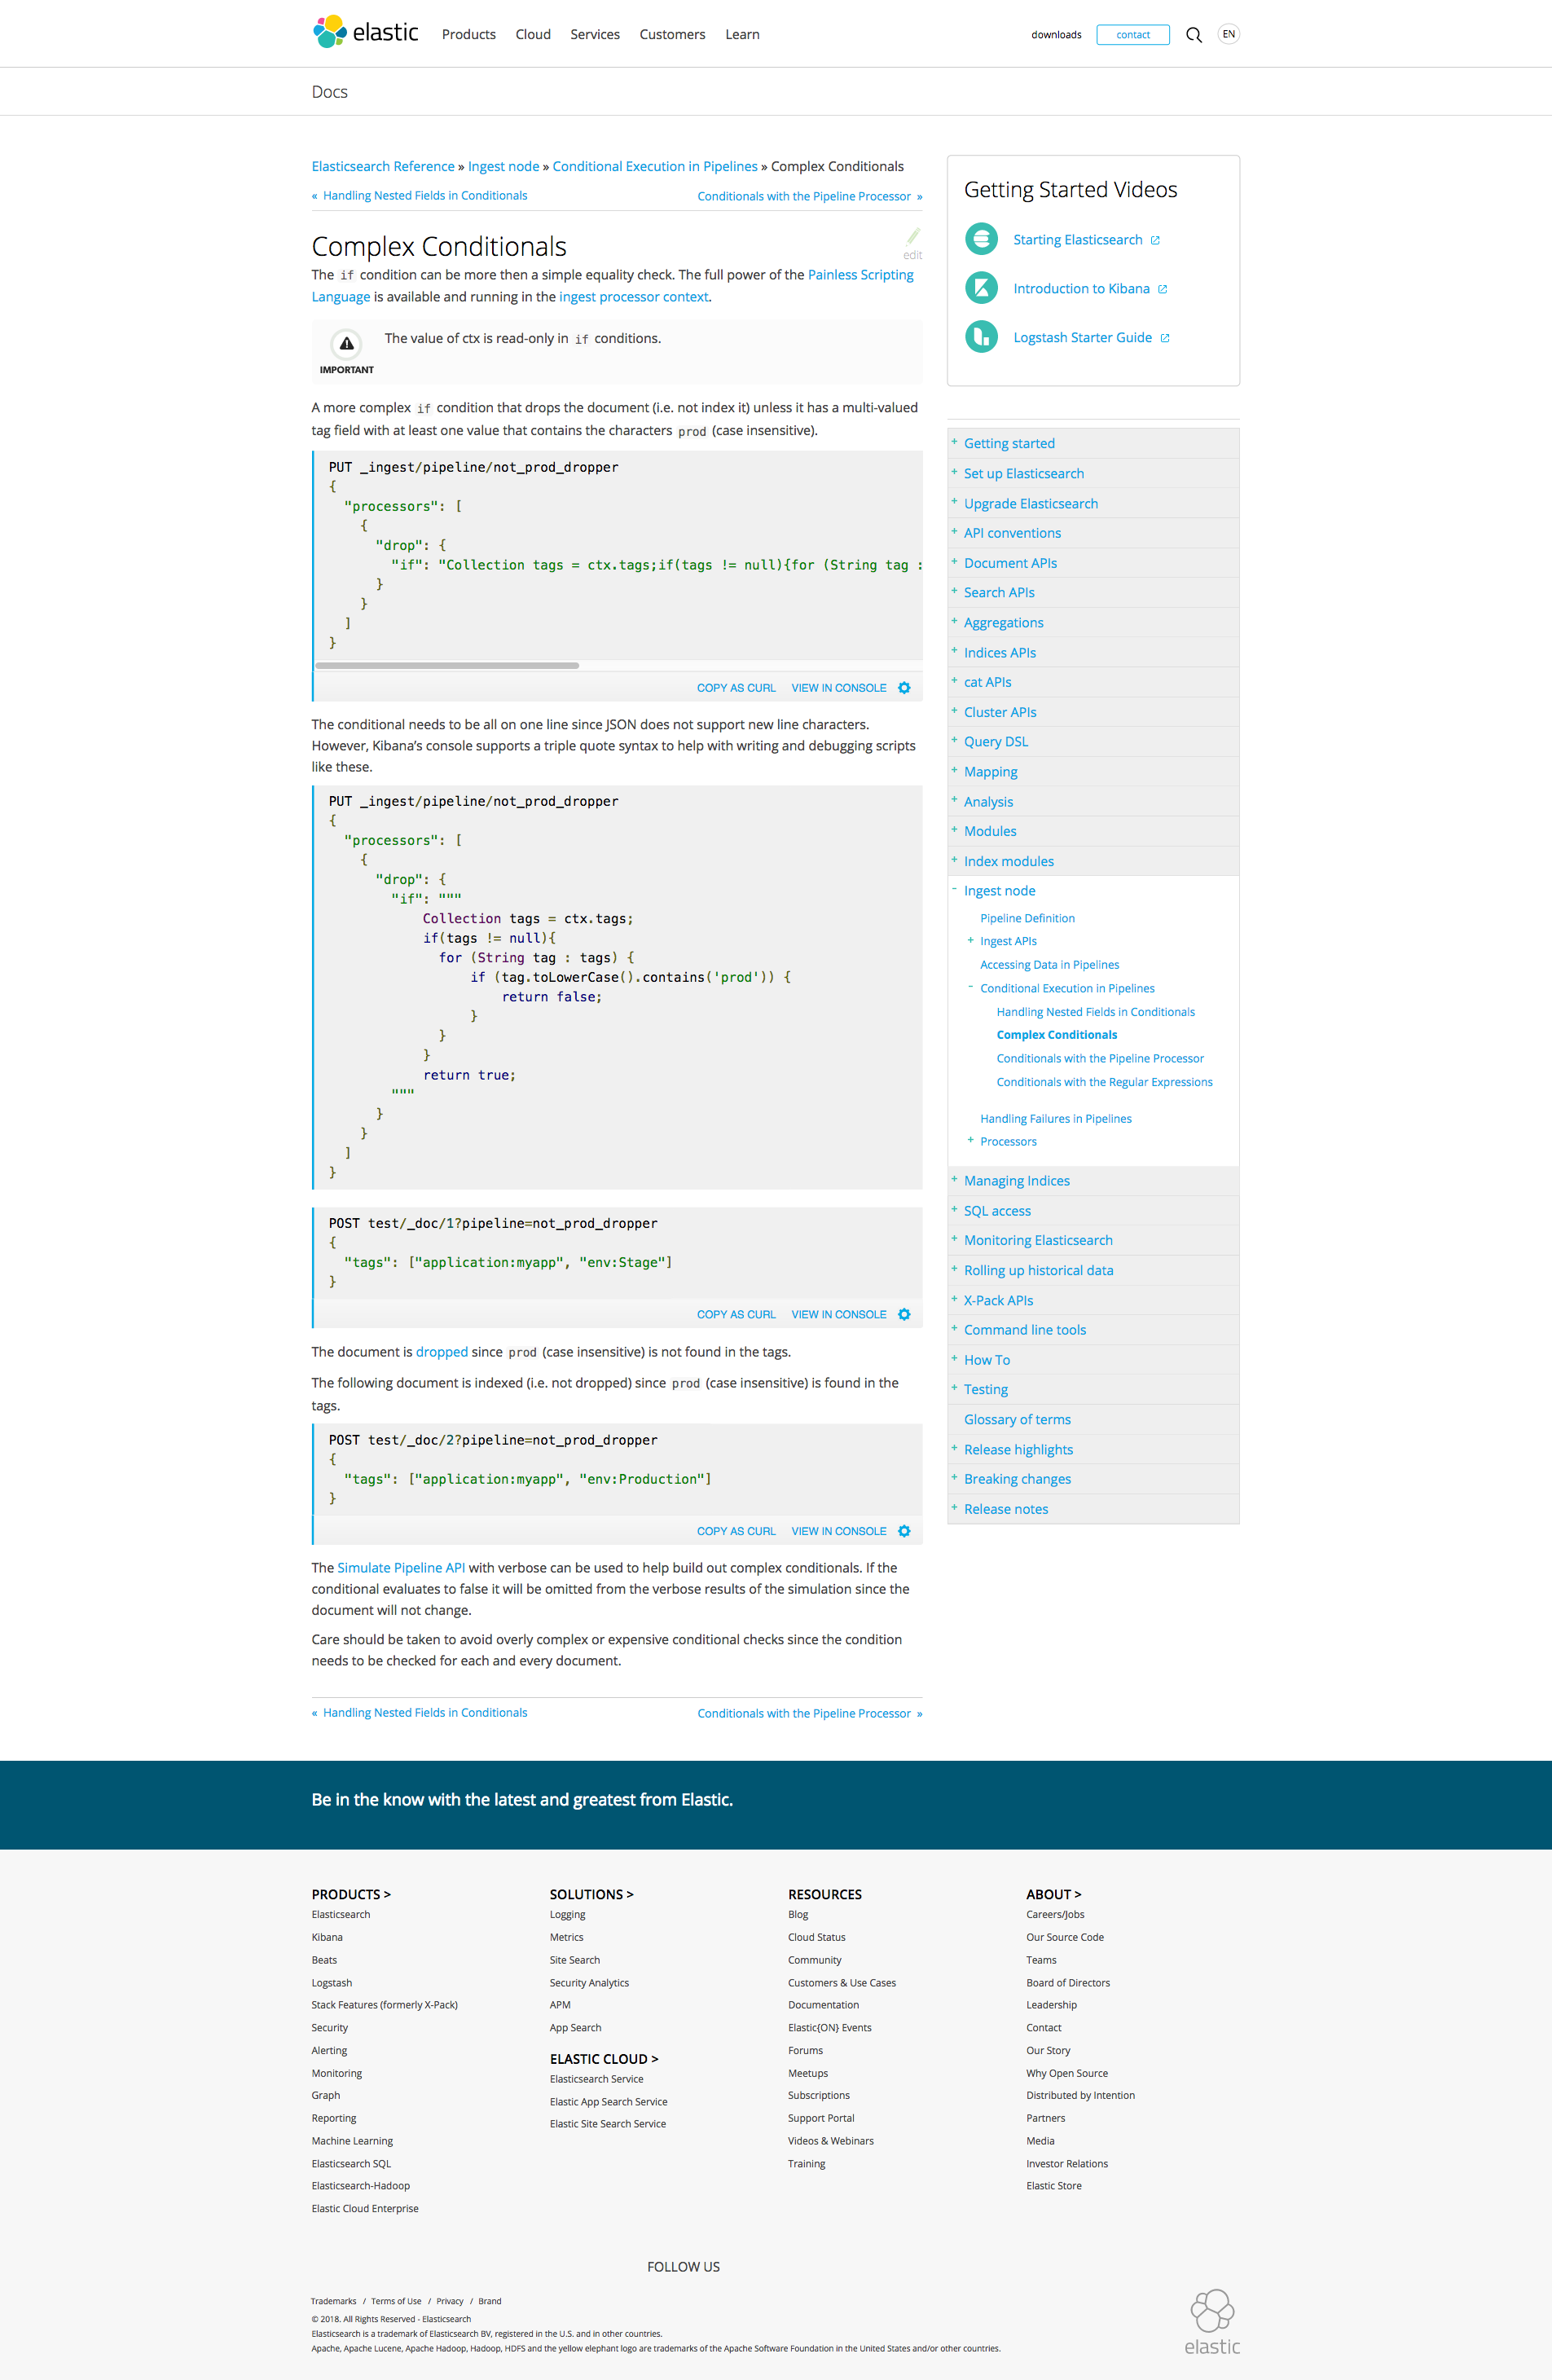Click the Starting Elasticsearch video icon

pyautogui.click(x=981, y=239)
